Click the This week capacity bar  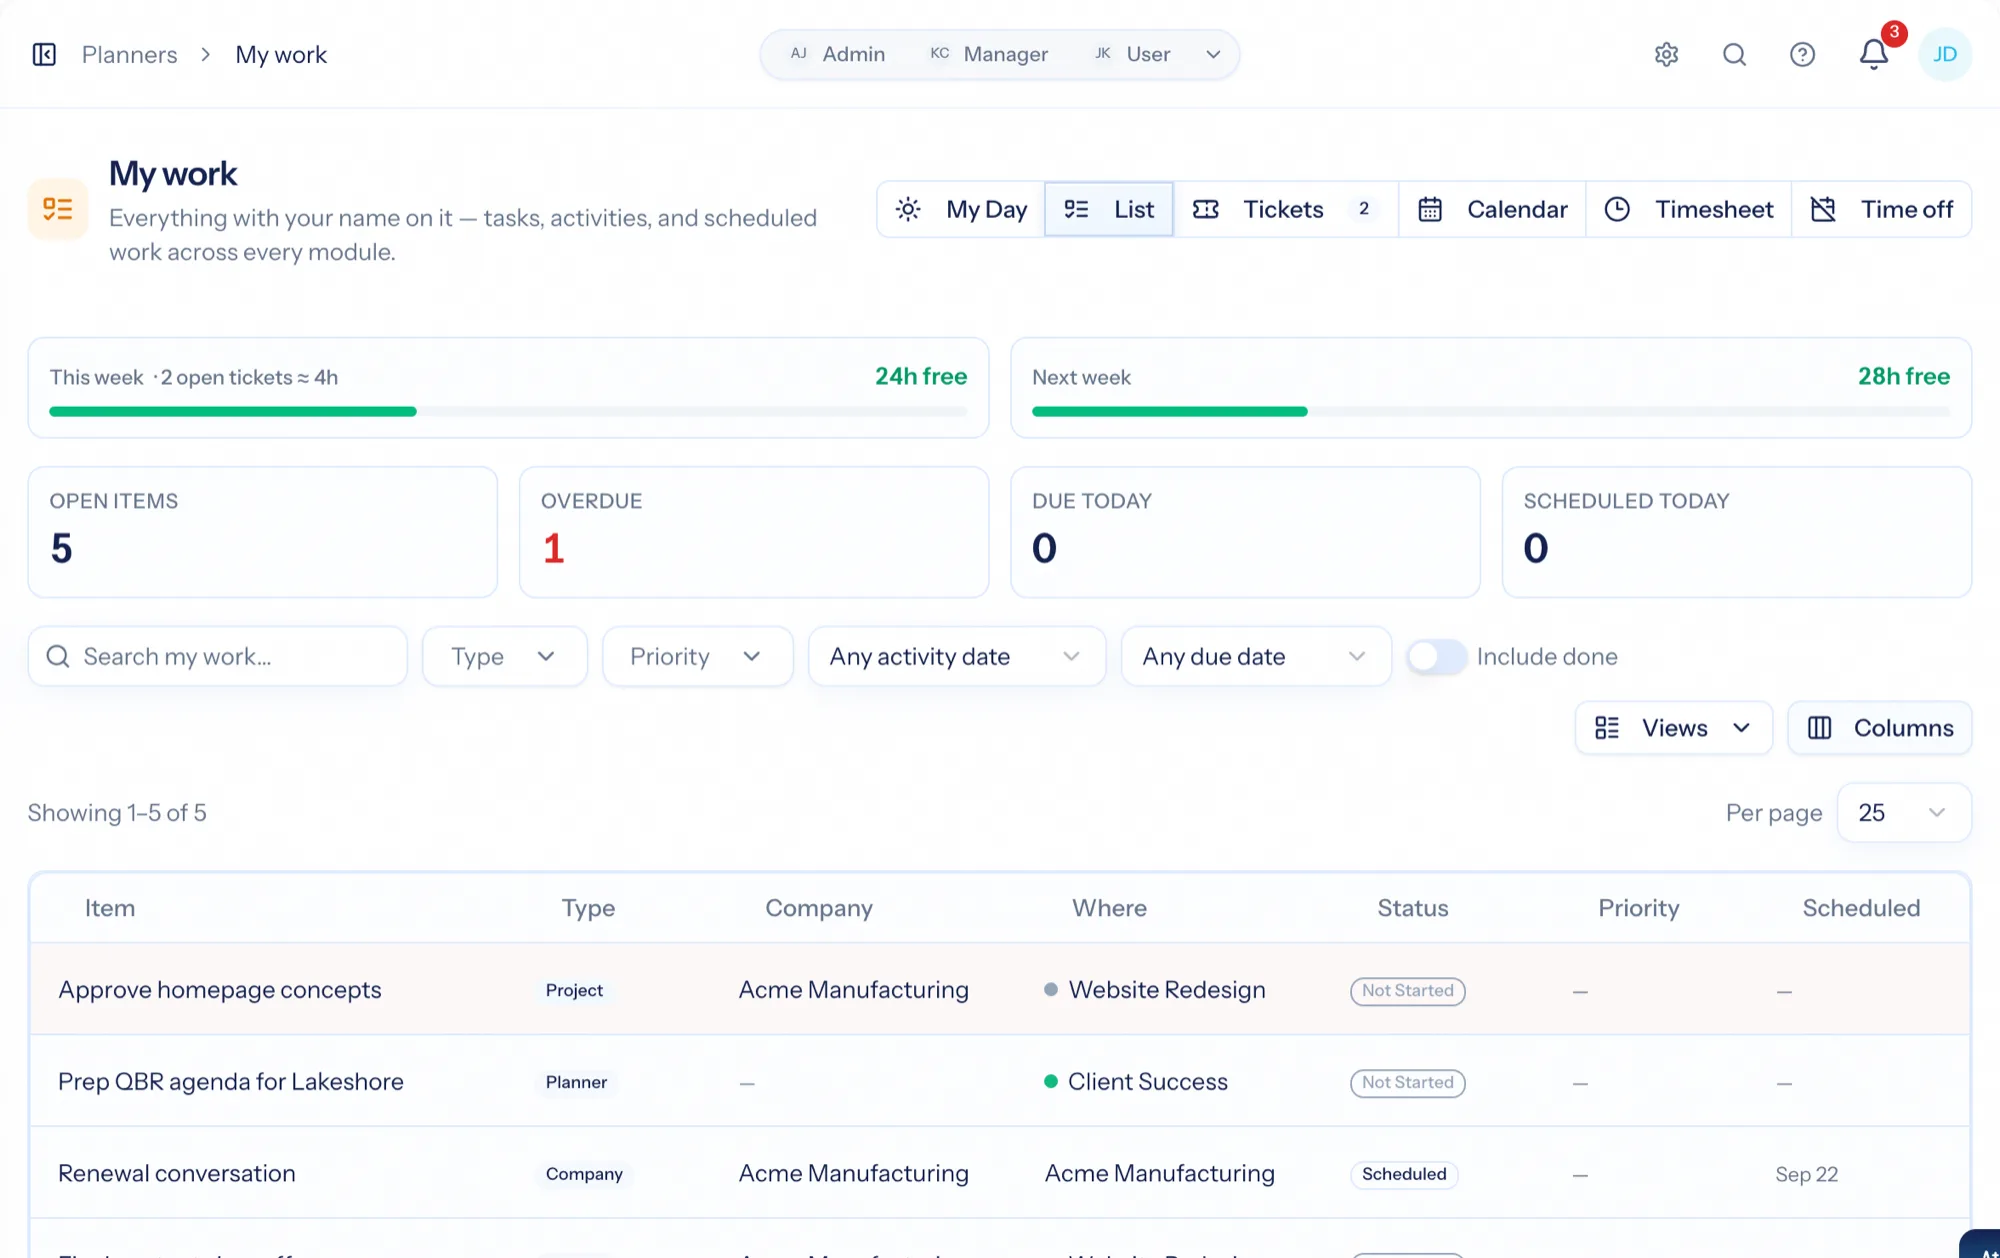pyautogui.click(x=508, y=412)
